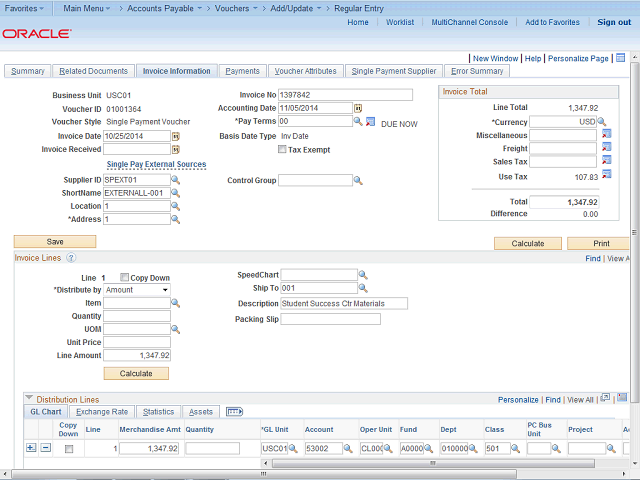Click Show all columns icon
The image size is (640, 480).
[235, 412]
